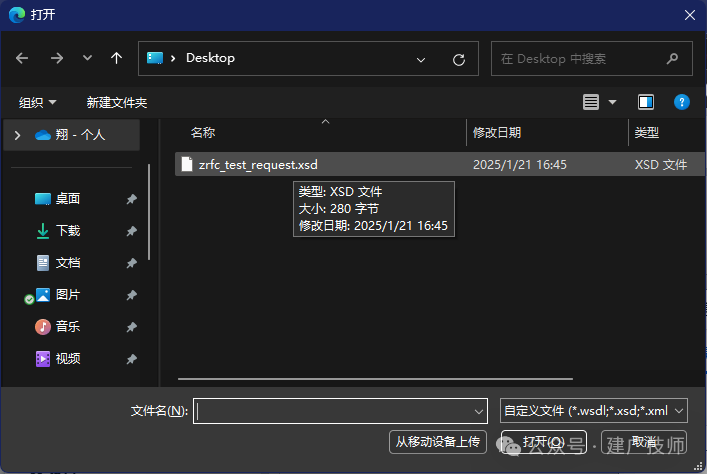Open 图片 in the sidebar
Screen dimensions: 707x474
click(68, 295)
